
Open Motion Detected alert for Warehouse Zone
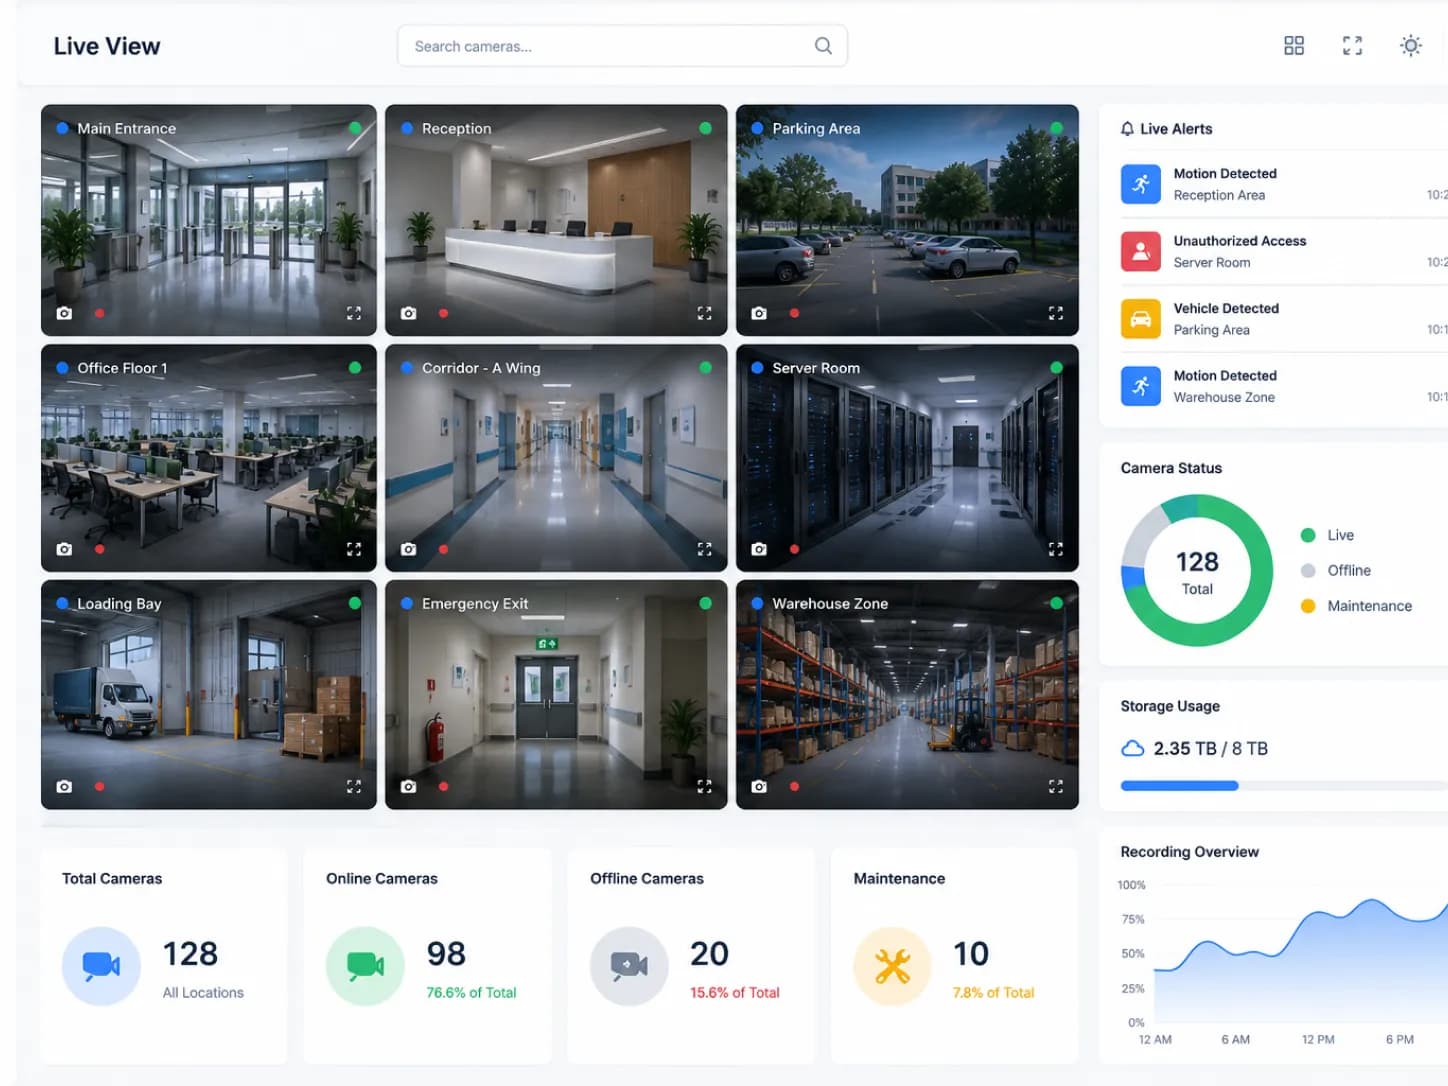tap(1284, 386)
